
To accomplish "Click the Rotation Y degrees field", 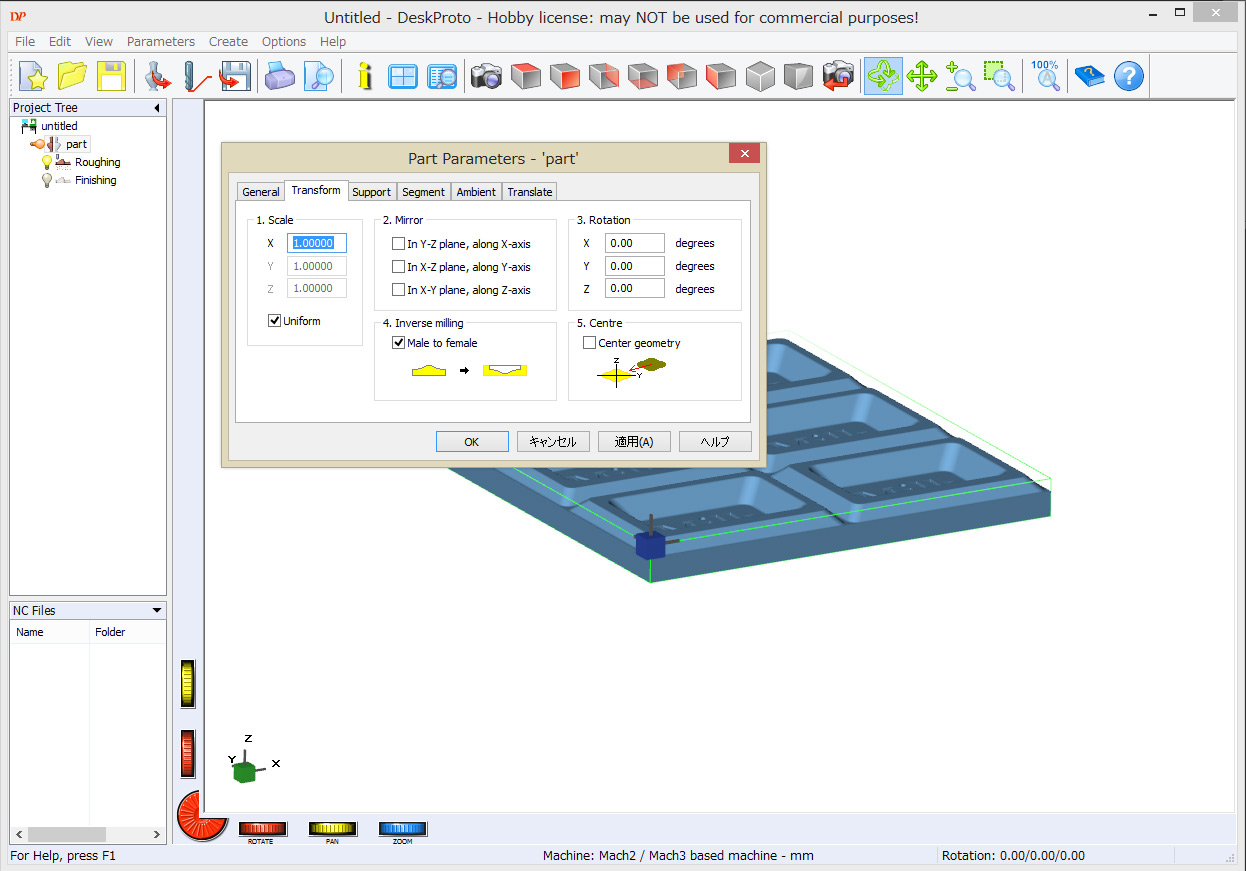I will 635,266.
